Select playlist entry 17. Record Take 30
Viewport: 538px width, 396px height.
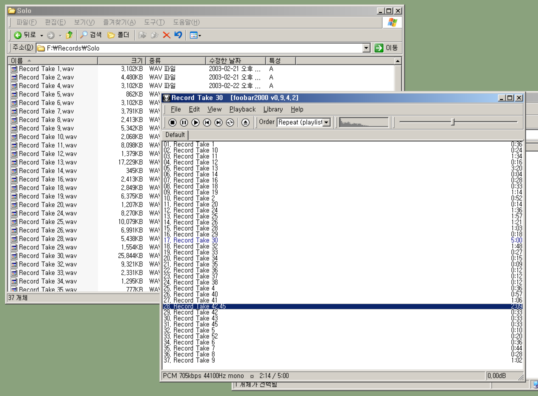pos(343,240)
